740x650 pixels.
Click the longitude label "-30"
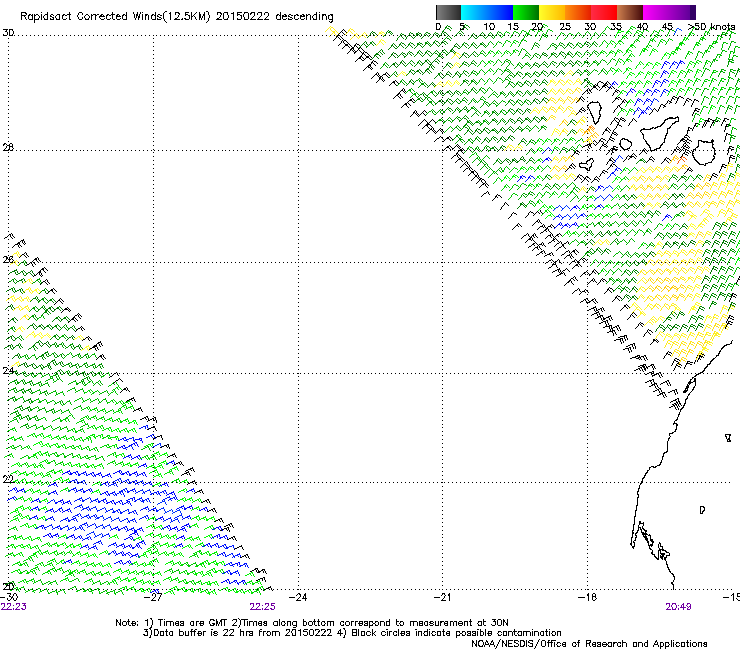(9, 597)
